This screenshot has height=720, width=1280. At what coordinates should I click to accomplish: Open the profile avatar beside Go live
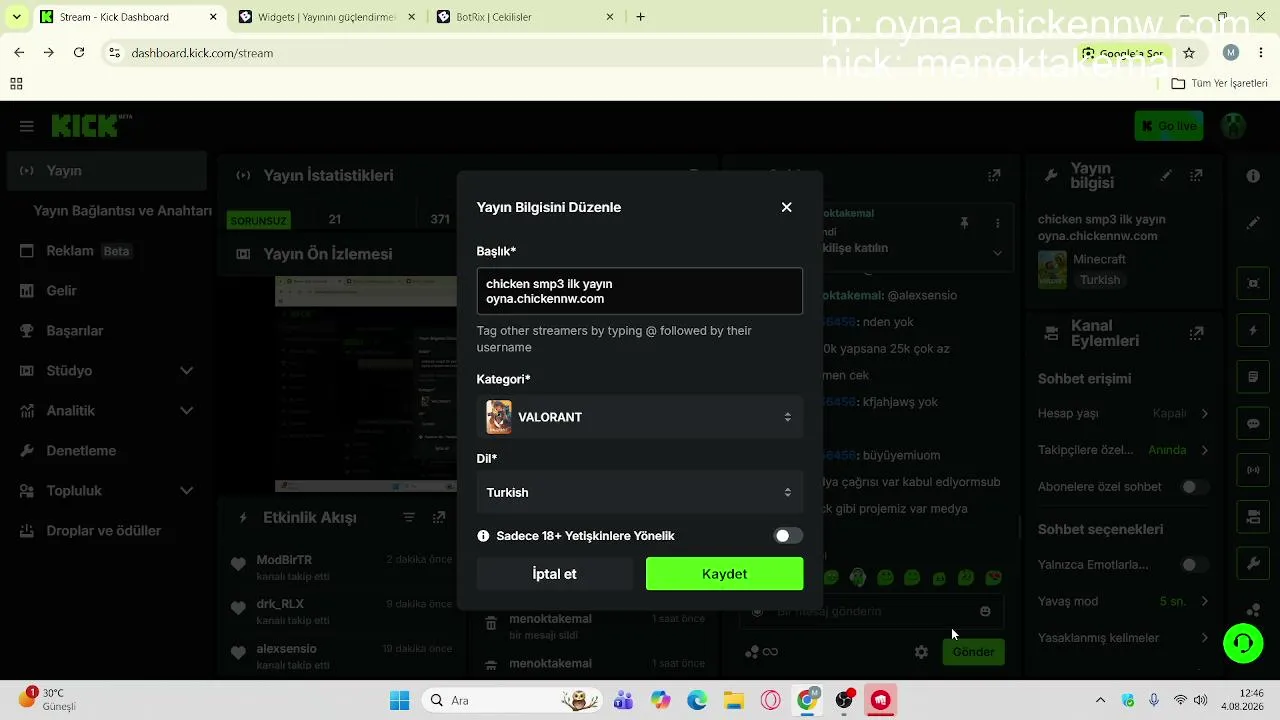(1234, 126)
